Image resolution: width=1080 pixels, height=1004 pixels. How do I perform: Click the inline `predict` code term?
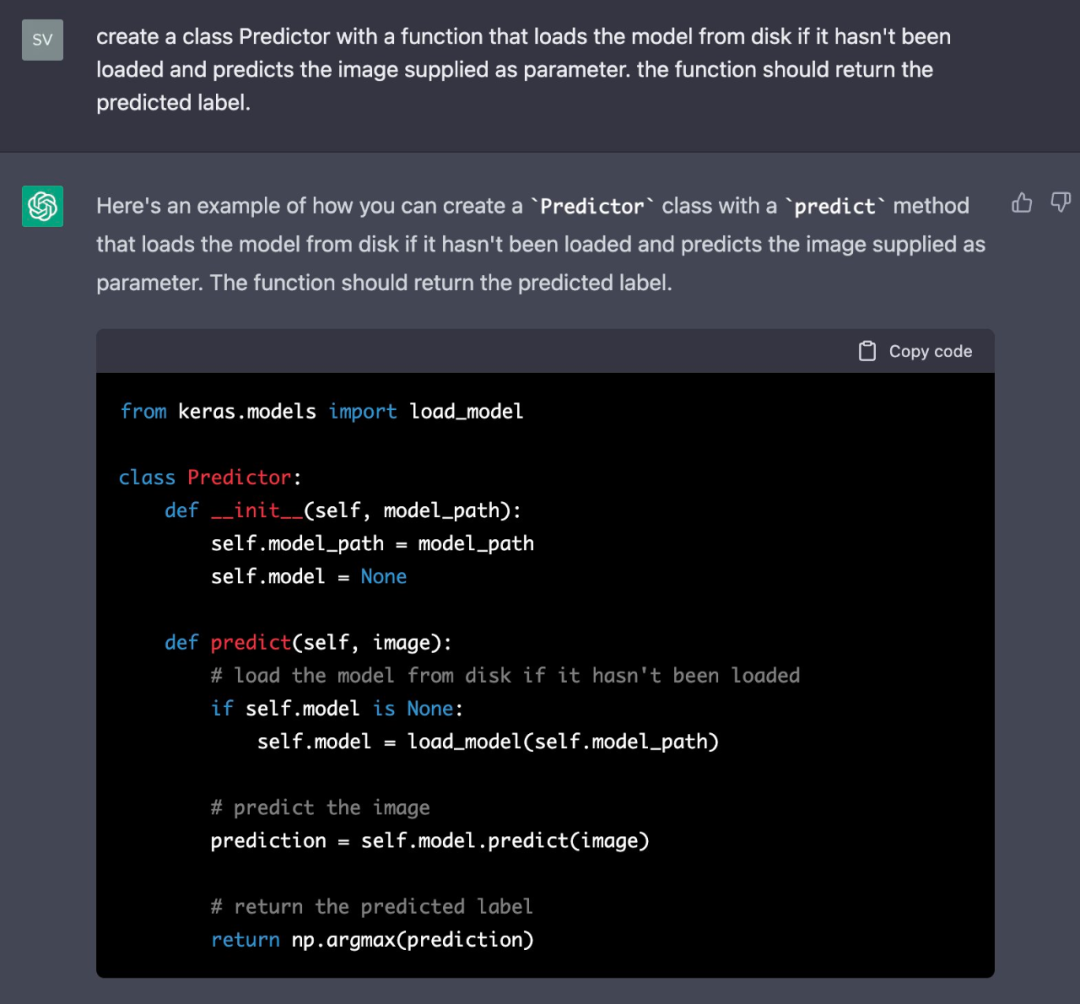pyautogui.click(x=835, y=206)
